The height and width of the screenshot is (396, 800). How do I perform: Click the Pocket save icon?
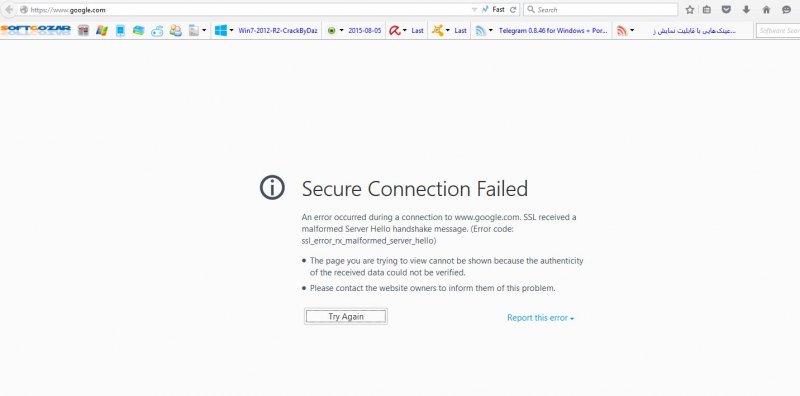coord(726,10)
